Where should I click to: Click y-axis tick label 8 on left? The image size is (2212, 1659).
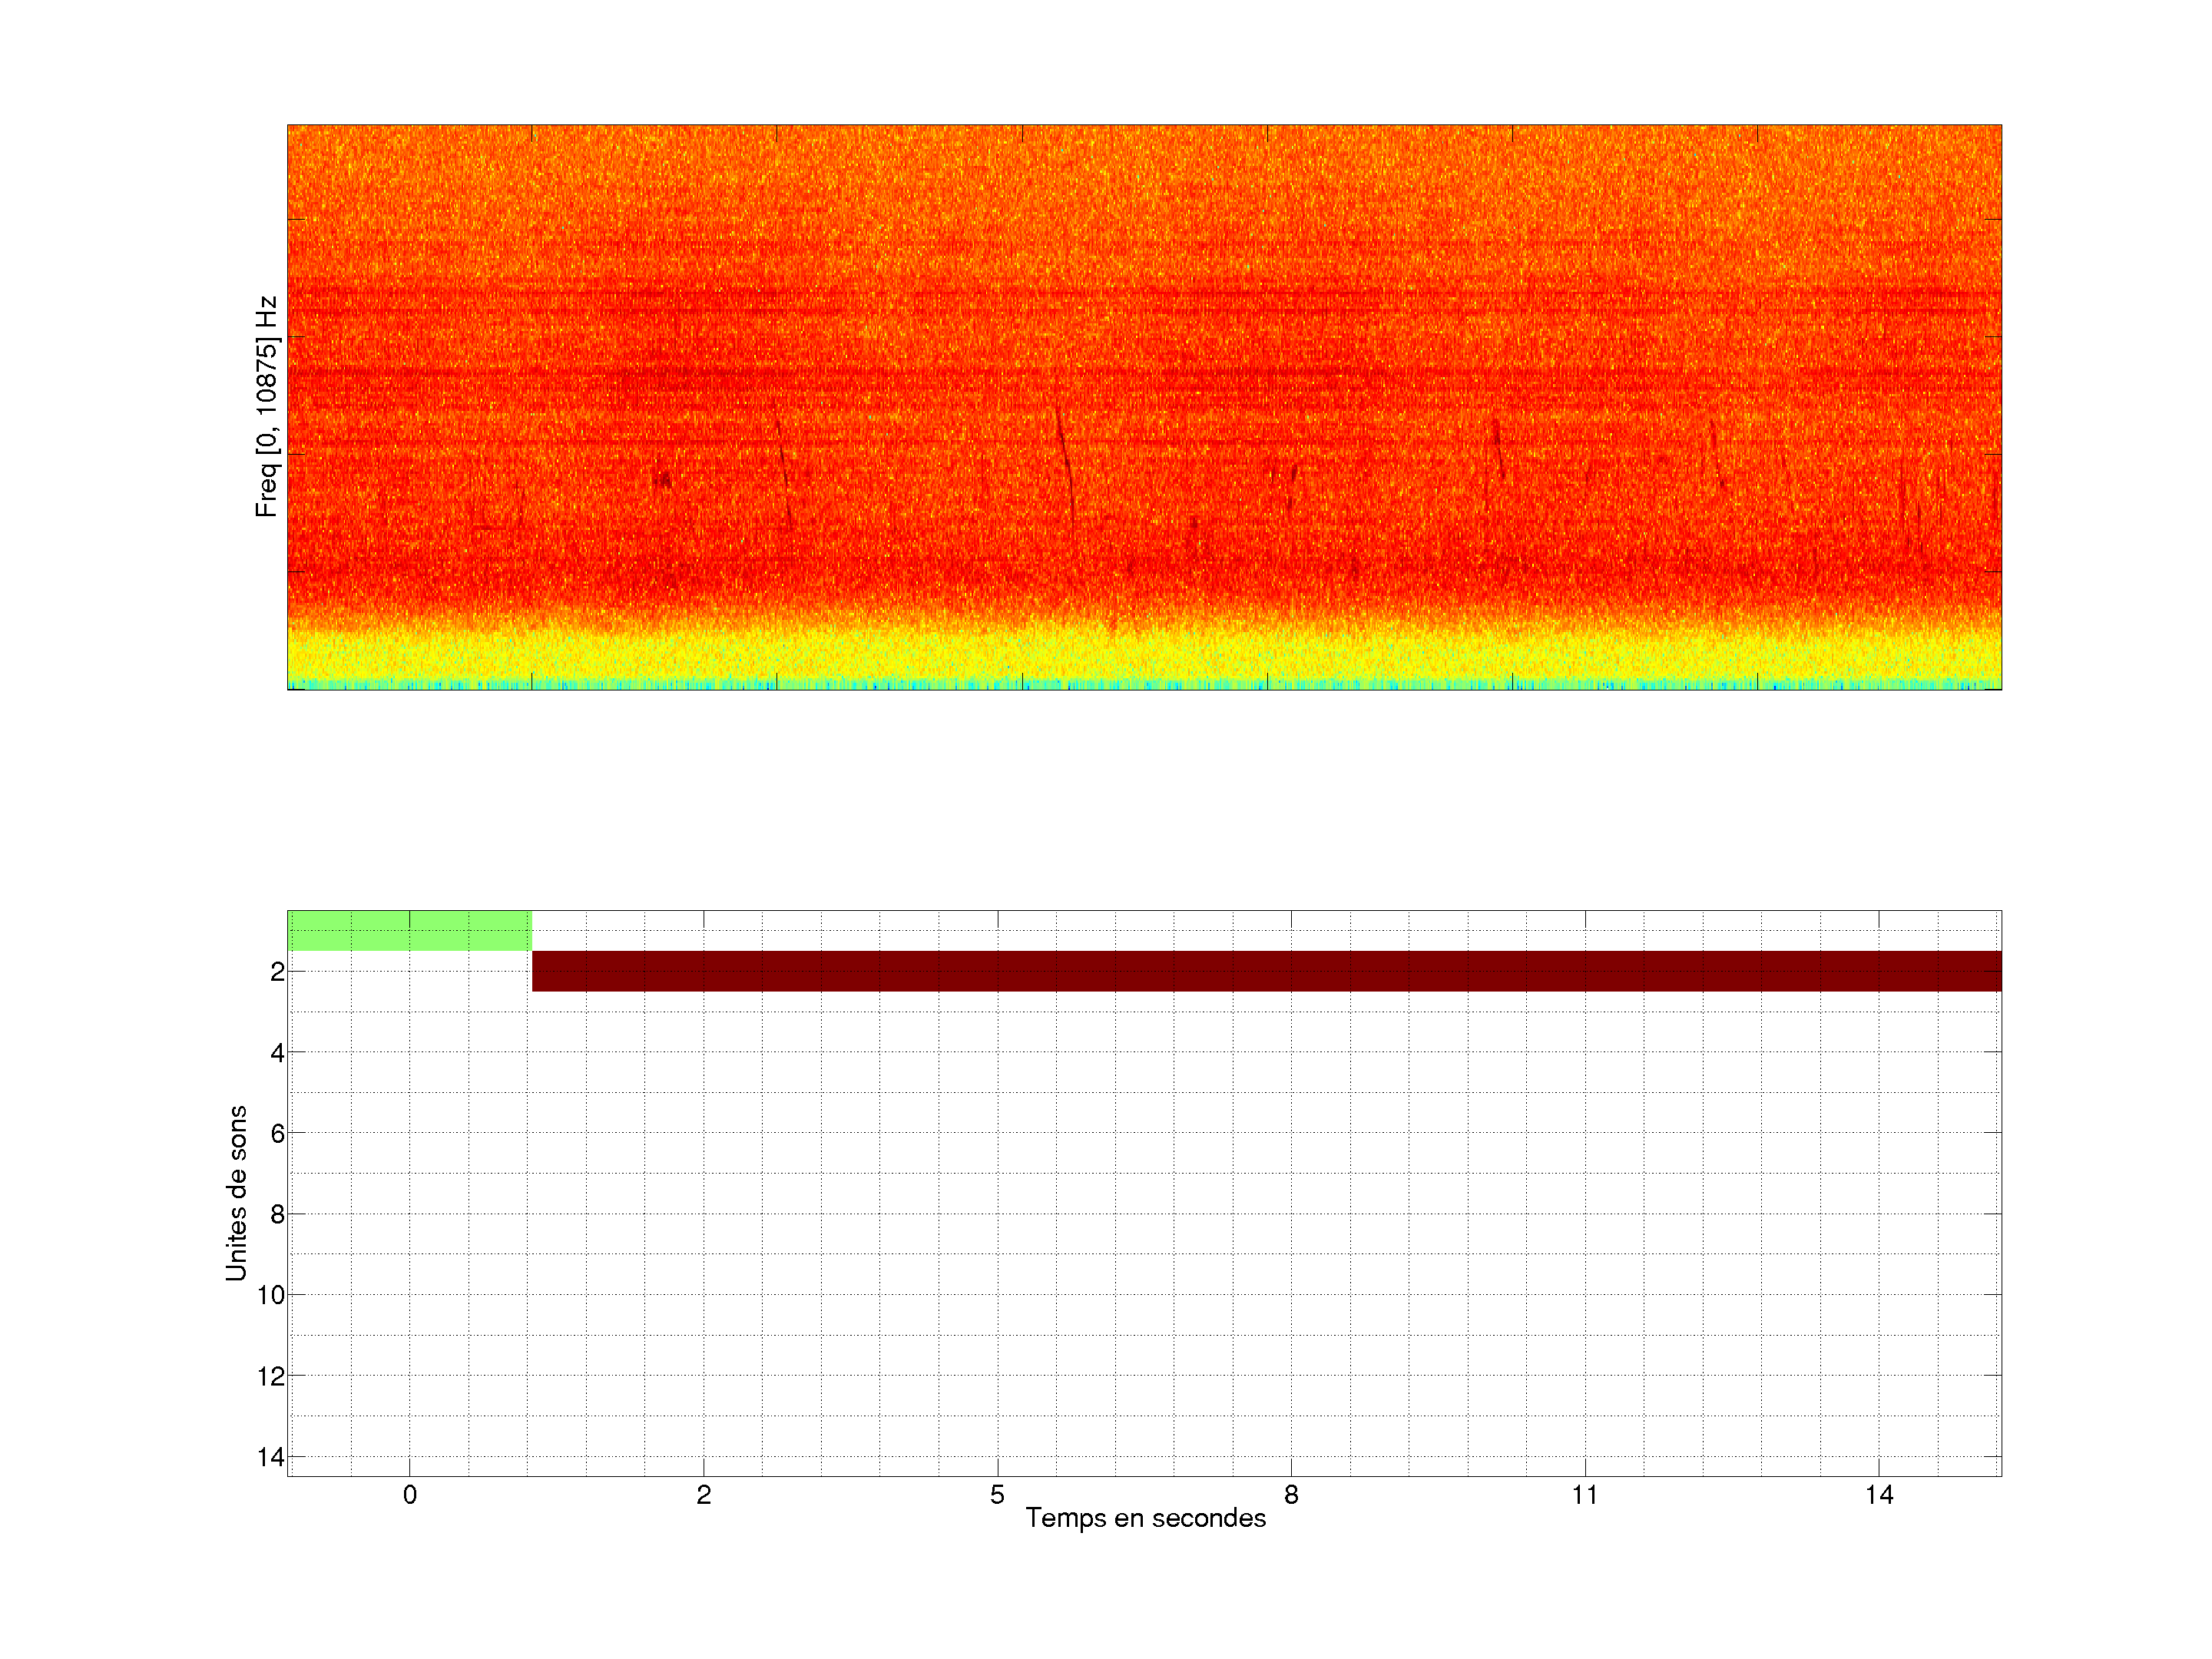point(277,1215)
